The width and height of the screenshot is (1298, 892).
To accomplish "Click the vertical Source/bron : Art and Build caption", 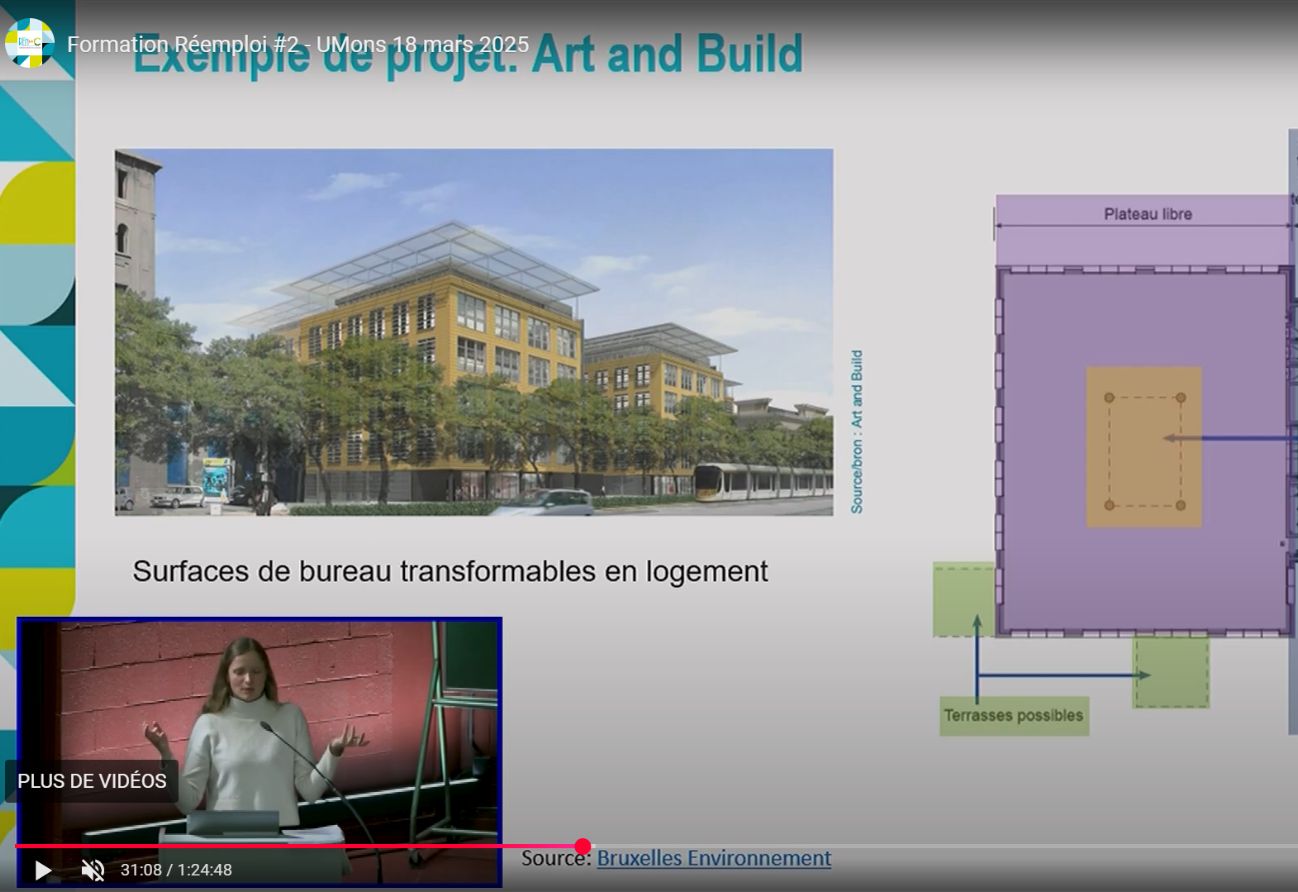I will (x=856, y=432).
